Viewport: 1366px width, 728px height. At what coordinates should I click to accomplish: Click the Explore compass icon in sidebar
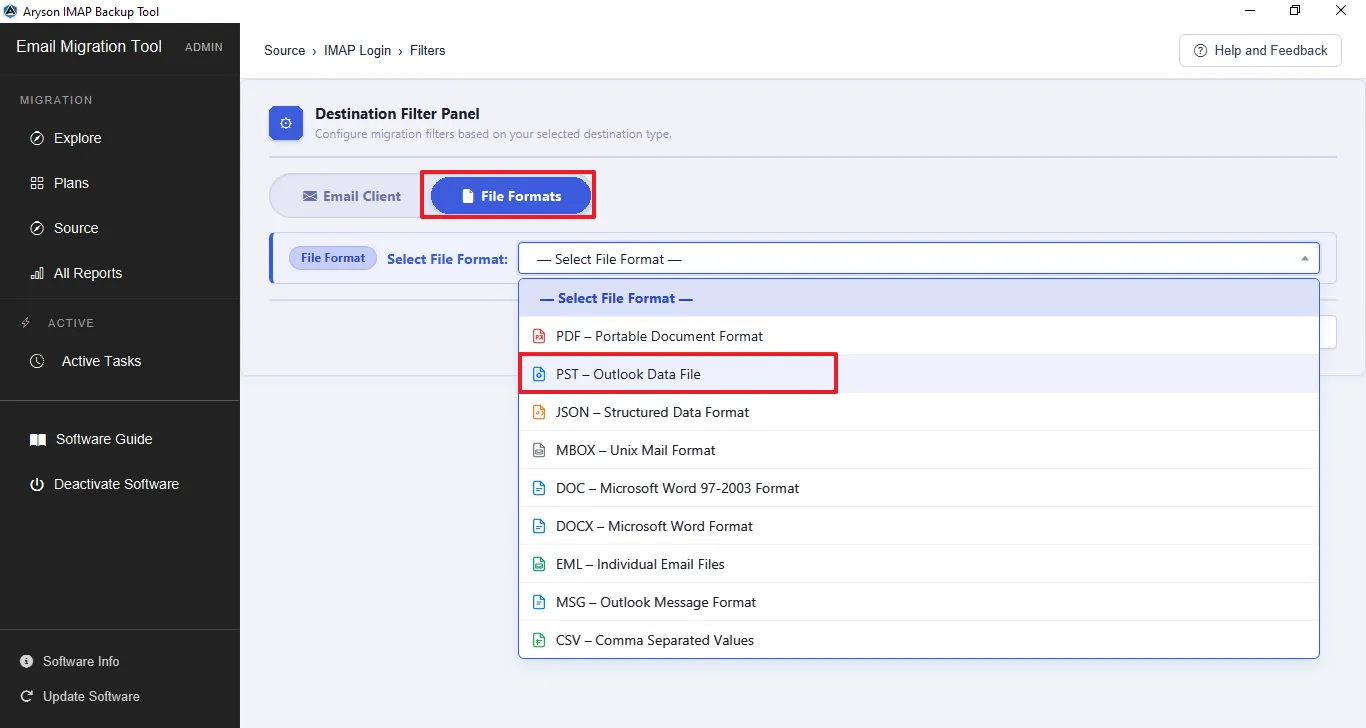pyautogui.click(x=37, y=138)
